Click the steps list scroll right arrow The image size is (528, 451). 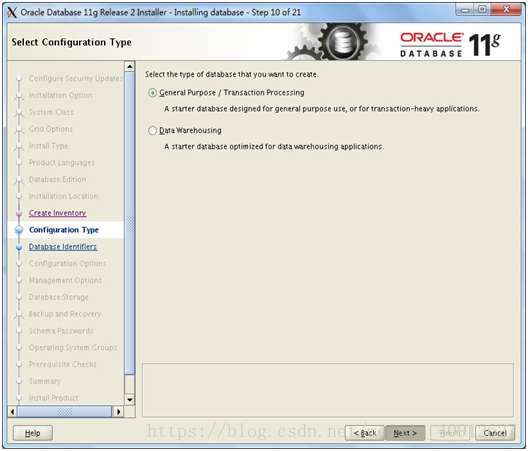118,412
